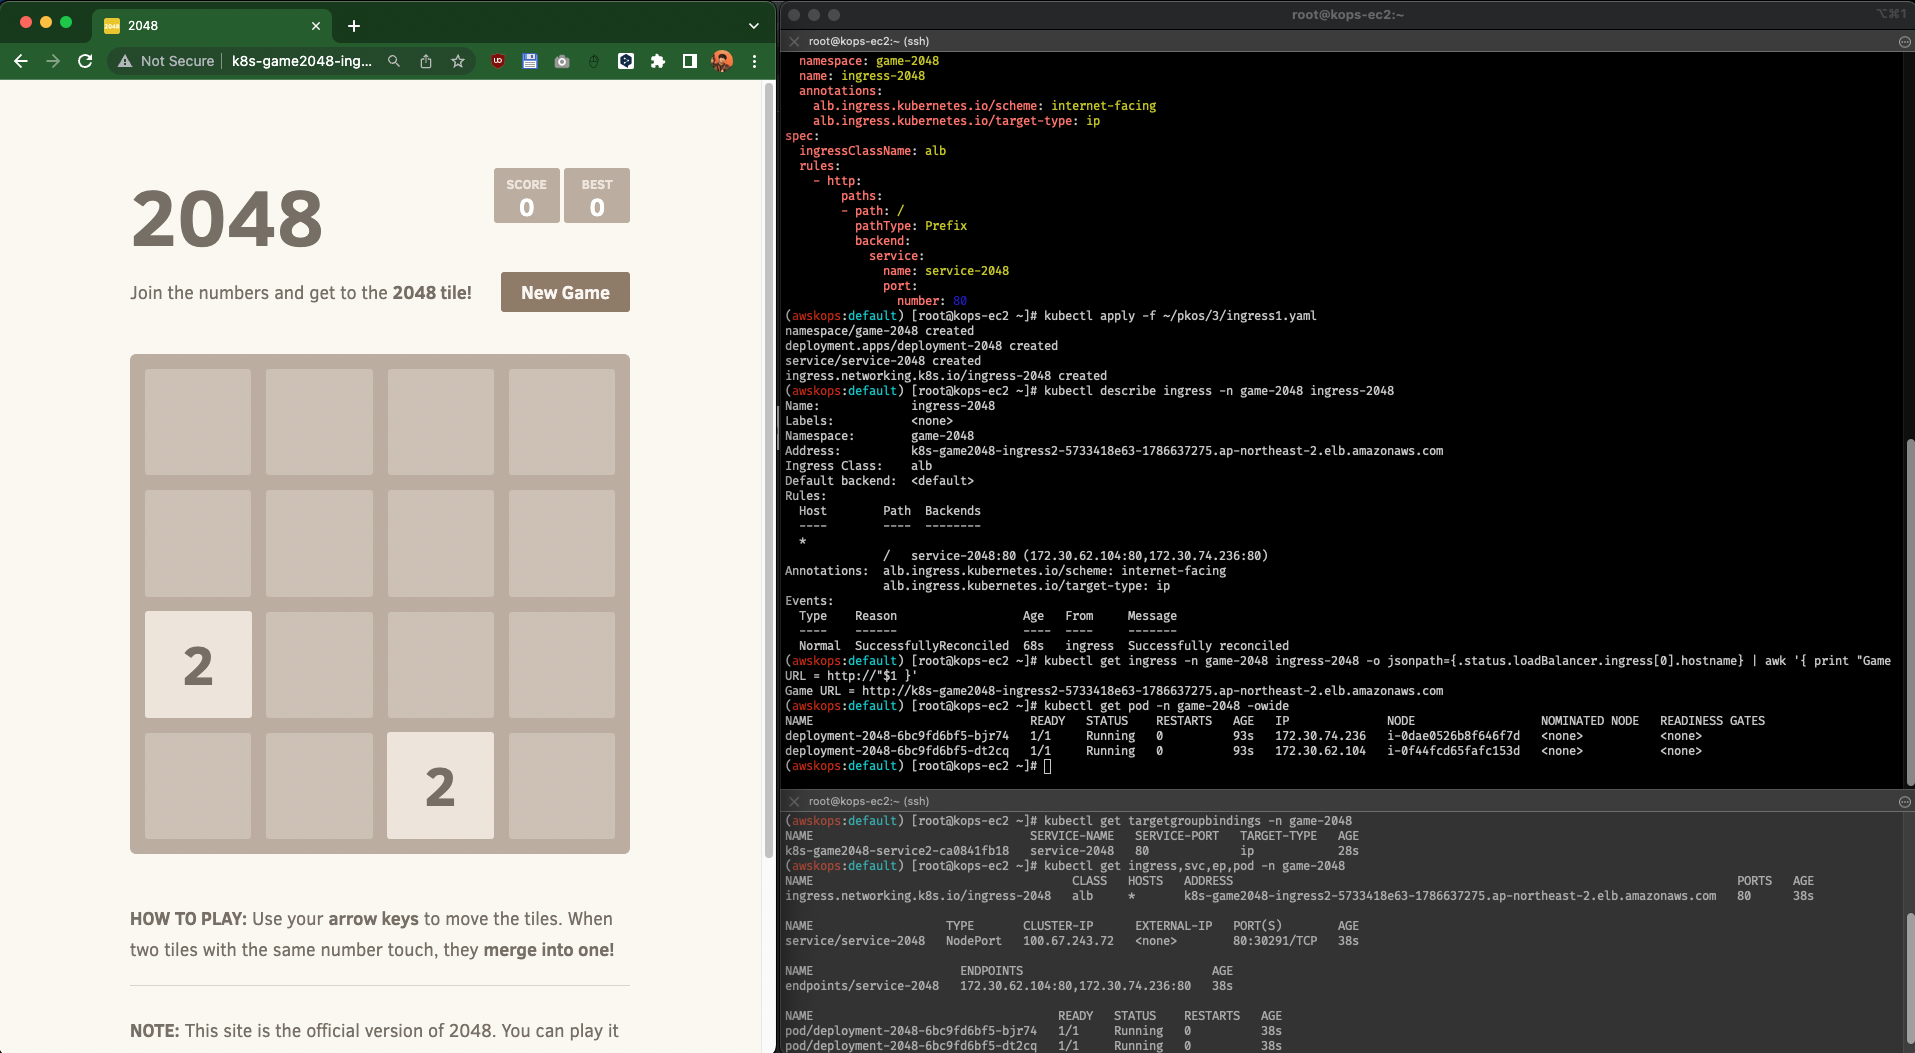The image size is (1915, 1053).
Task: Click the 'ingressClassName: alb' line
Action: [x=872, y=151]
